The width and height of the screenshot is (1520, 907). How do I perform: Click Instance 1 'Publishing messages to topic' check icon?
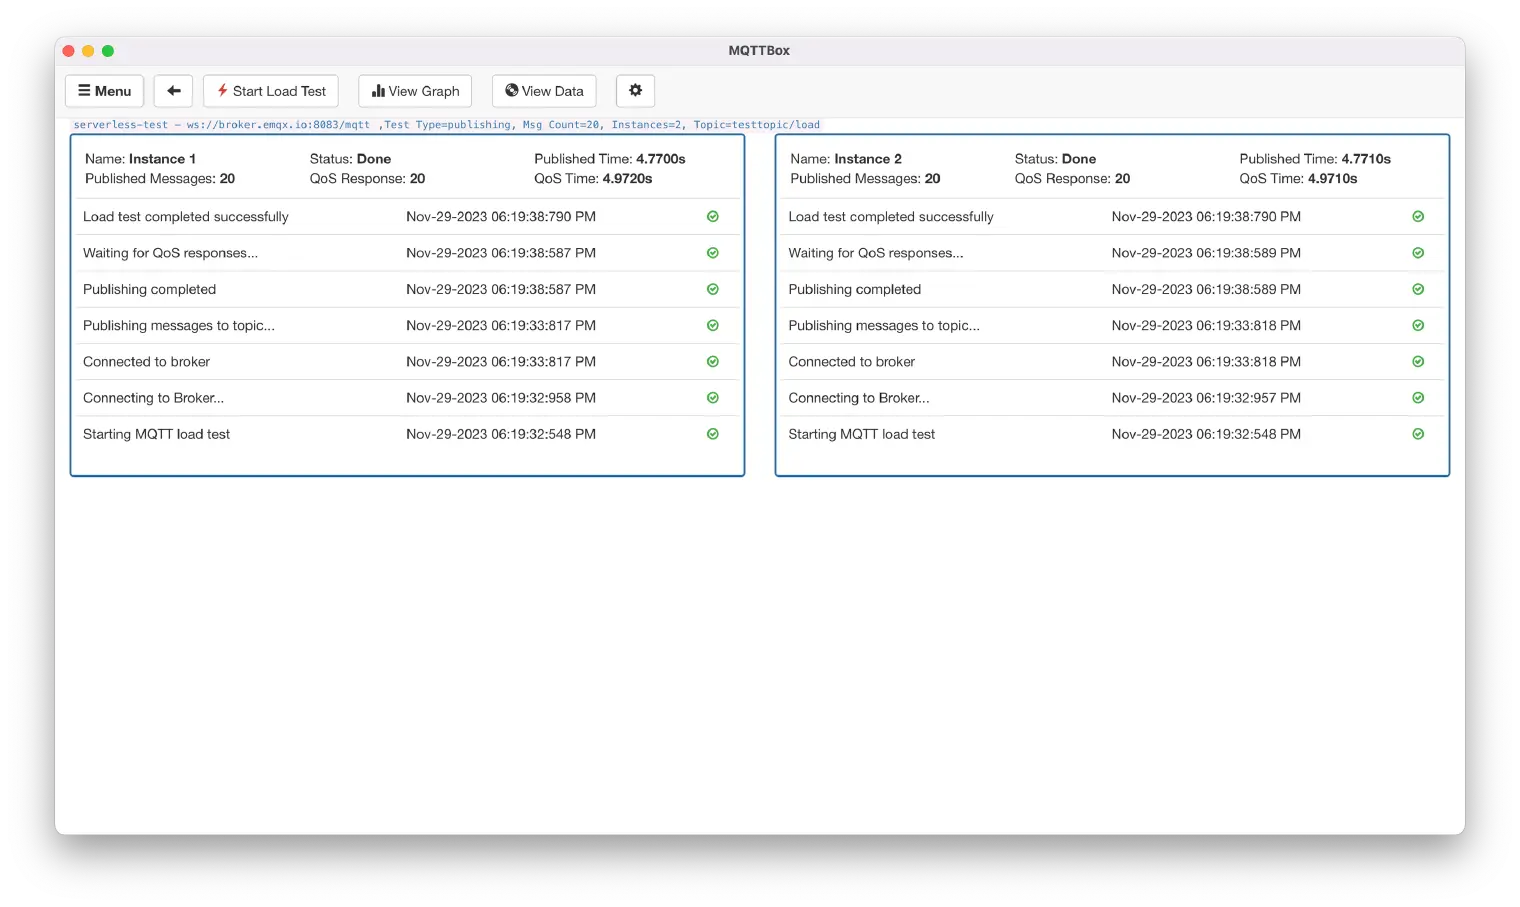[713, 325]
